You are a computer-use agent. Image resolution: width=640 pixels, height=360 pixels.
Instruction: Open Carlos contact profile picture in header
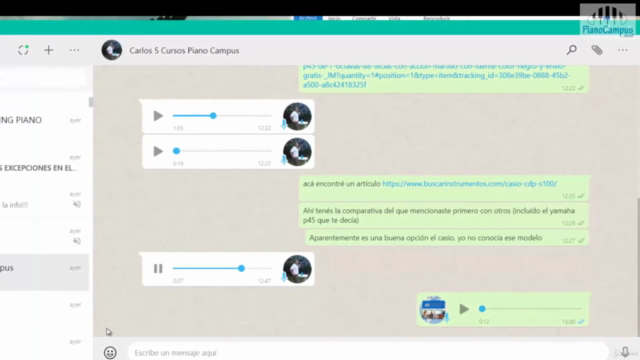111,50
